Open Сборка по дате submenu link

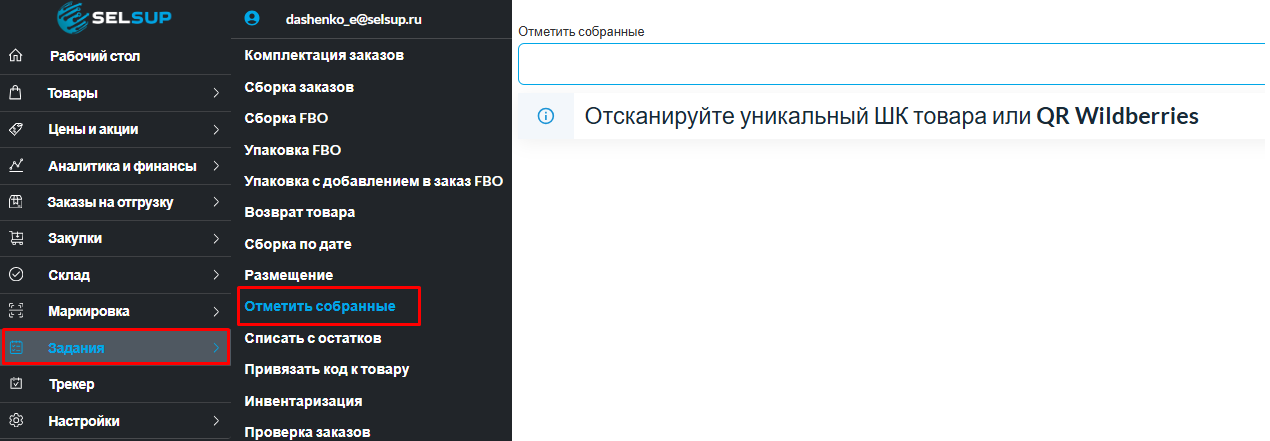pyautogui.click(x=298, y=244)
